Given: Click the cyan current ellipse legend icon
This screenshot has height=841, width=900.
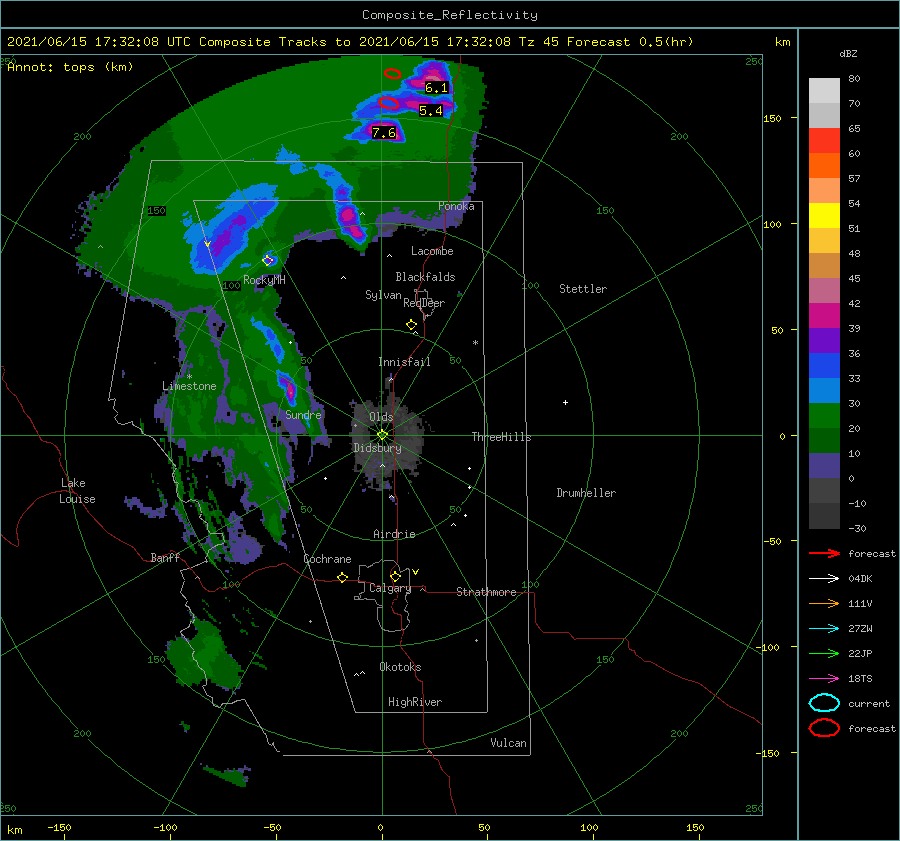Looking at the screenshot, I should 824,703.
